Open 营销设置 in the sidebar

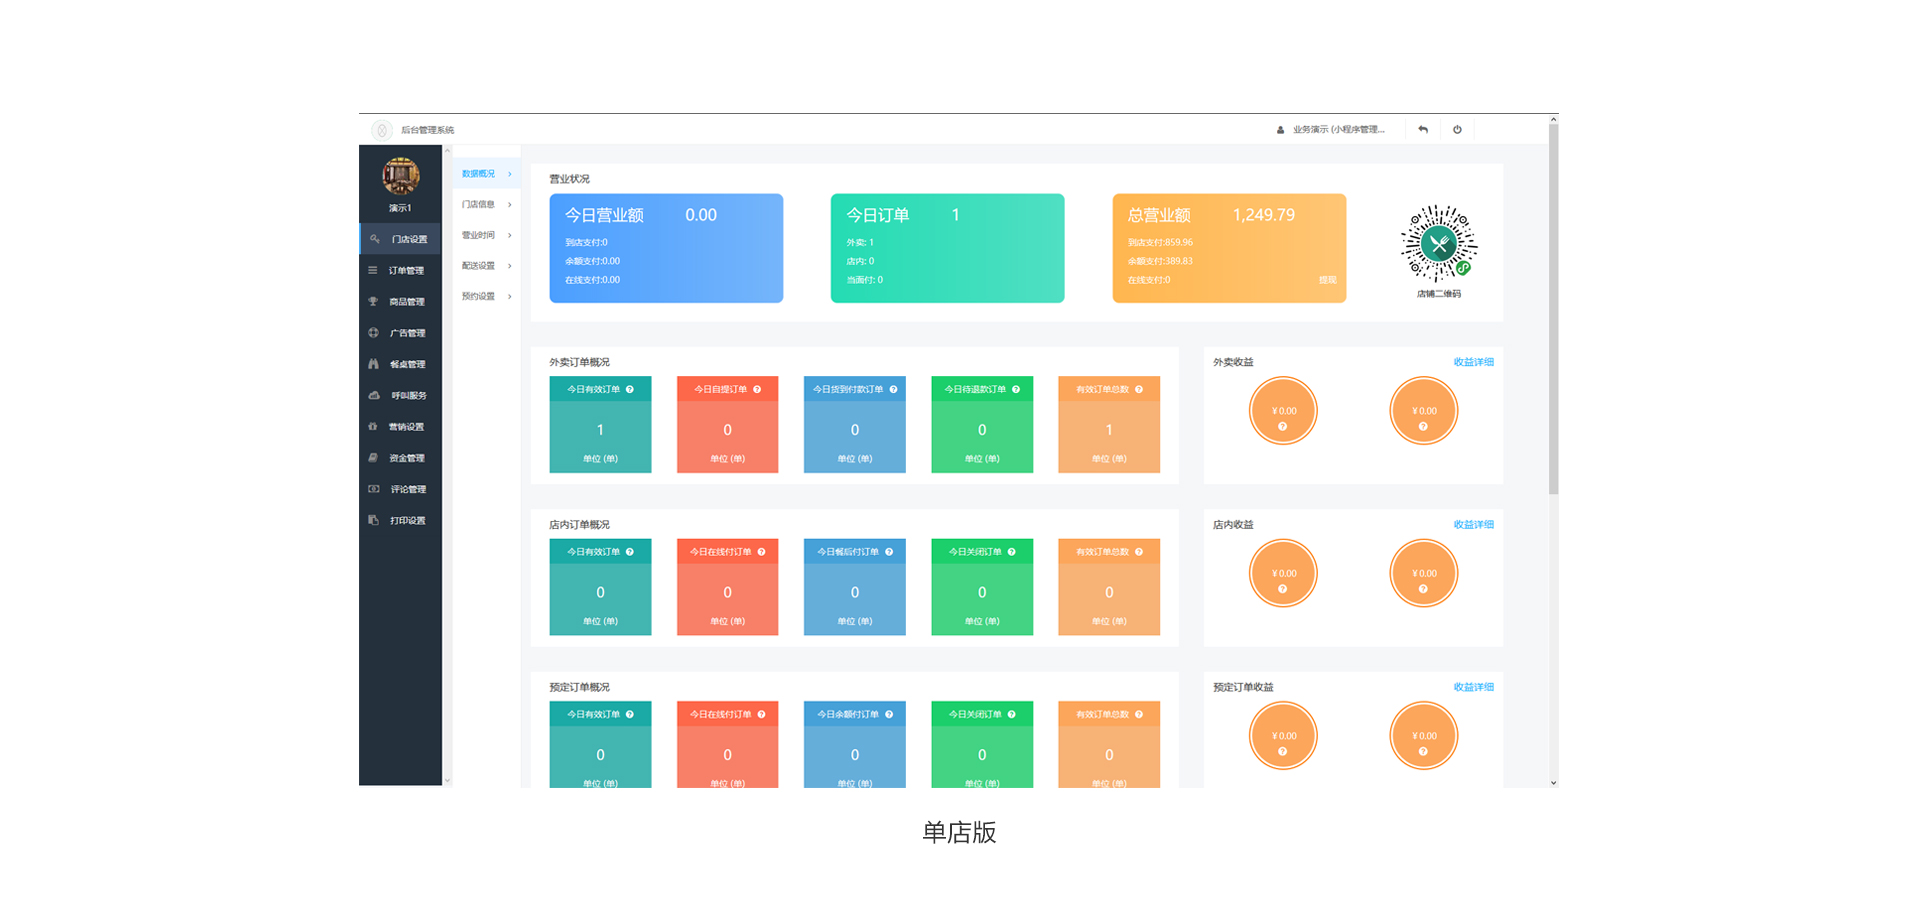pyautogui.click(x=400, y=426)
